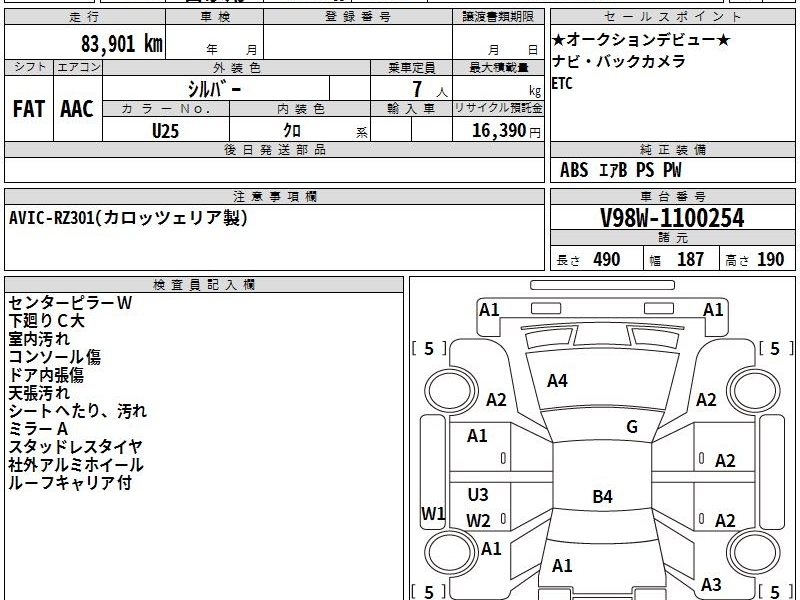Click the 外装色 header

click(237, 68)
